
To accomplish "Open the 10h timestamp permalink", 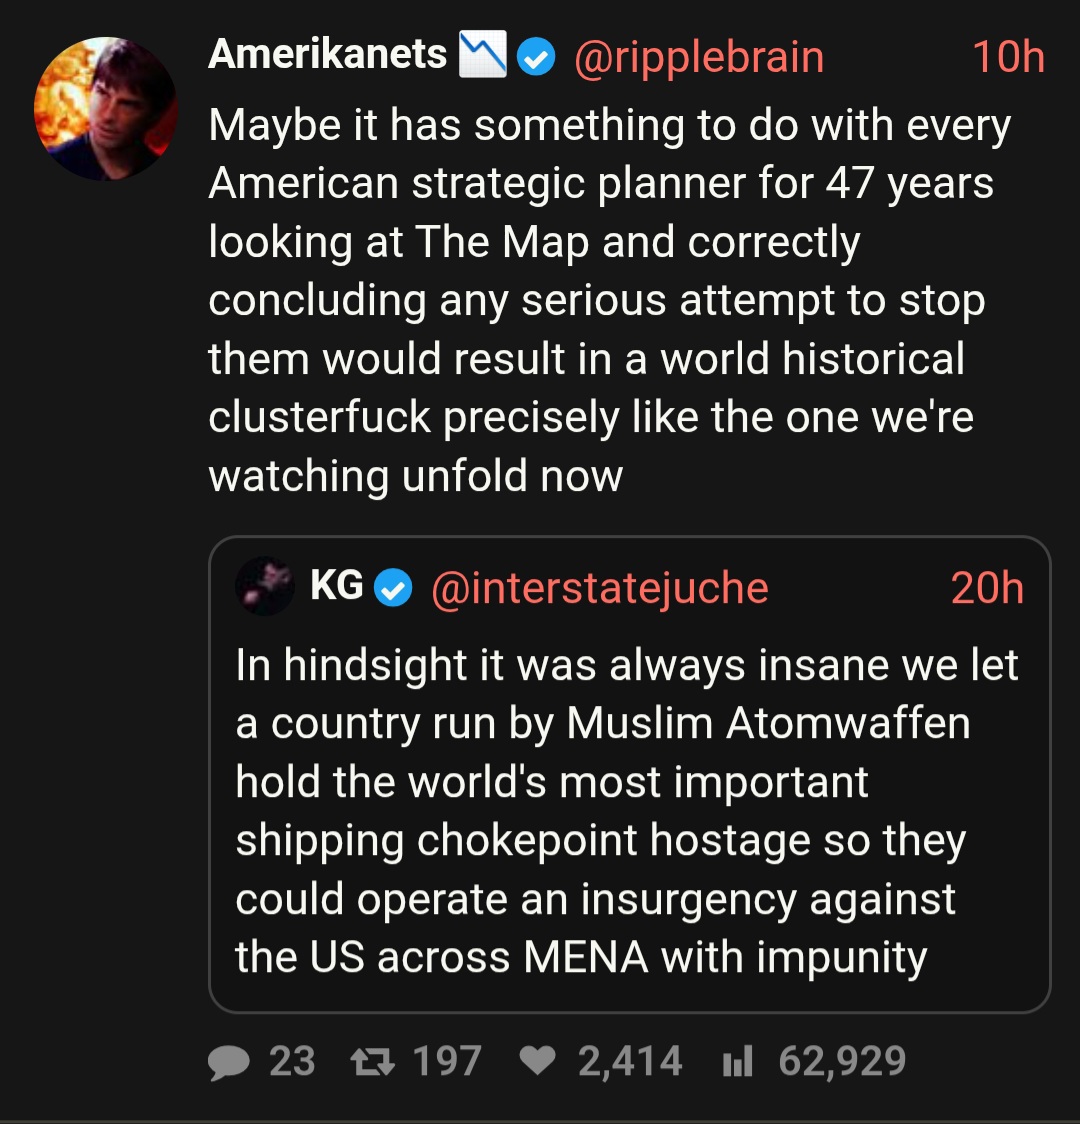I will coord(1008,57).
